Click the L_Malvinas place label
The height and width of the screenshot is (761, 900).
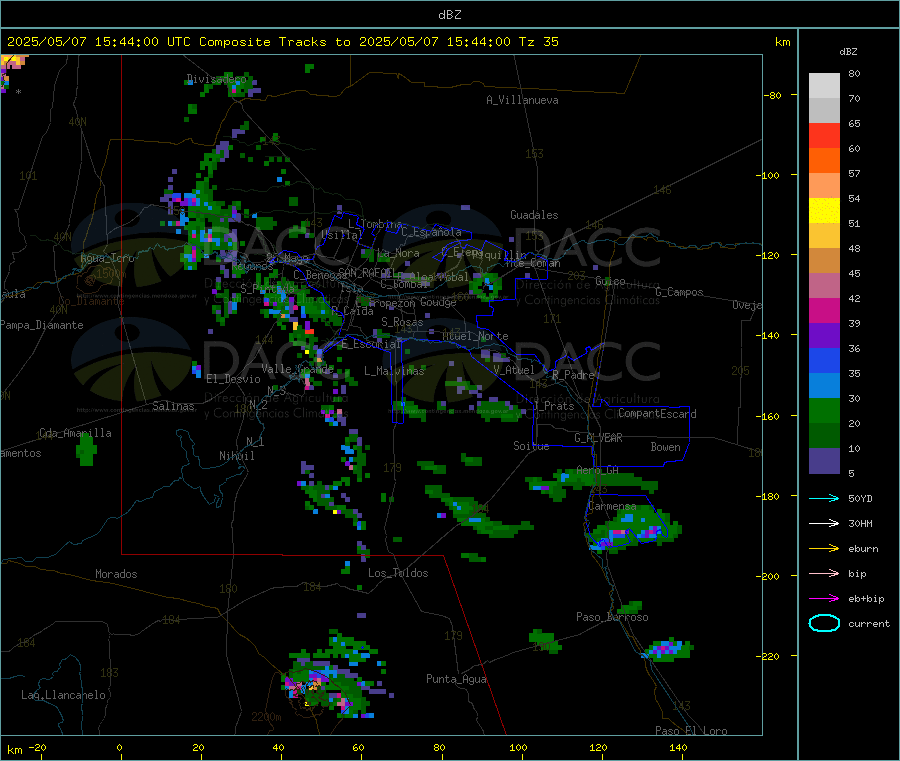(x=394, y=371)
